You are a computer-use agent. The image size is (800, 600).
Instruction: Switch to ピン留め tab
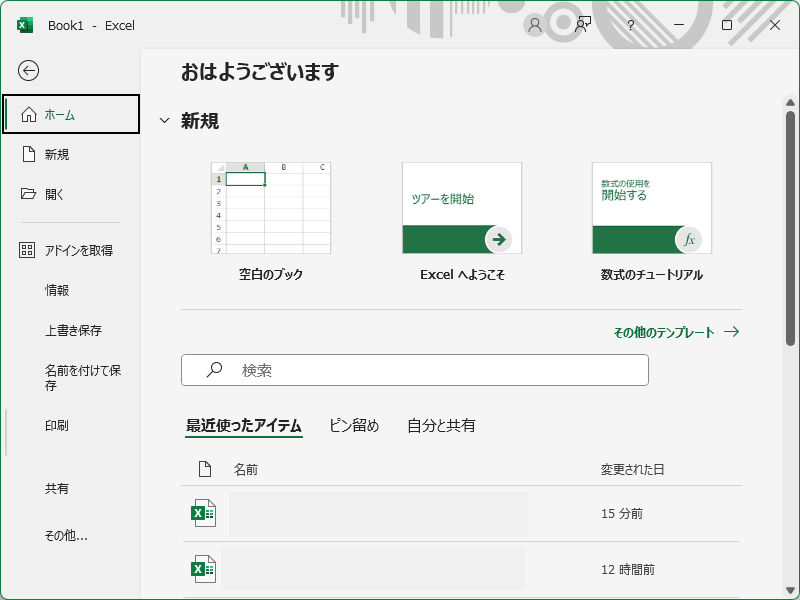click(354, 426)
